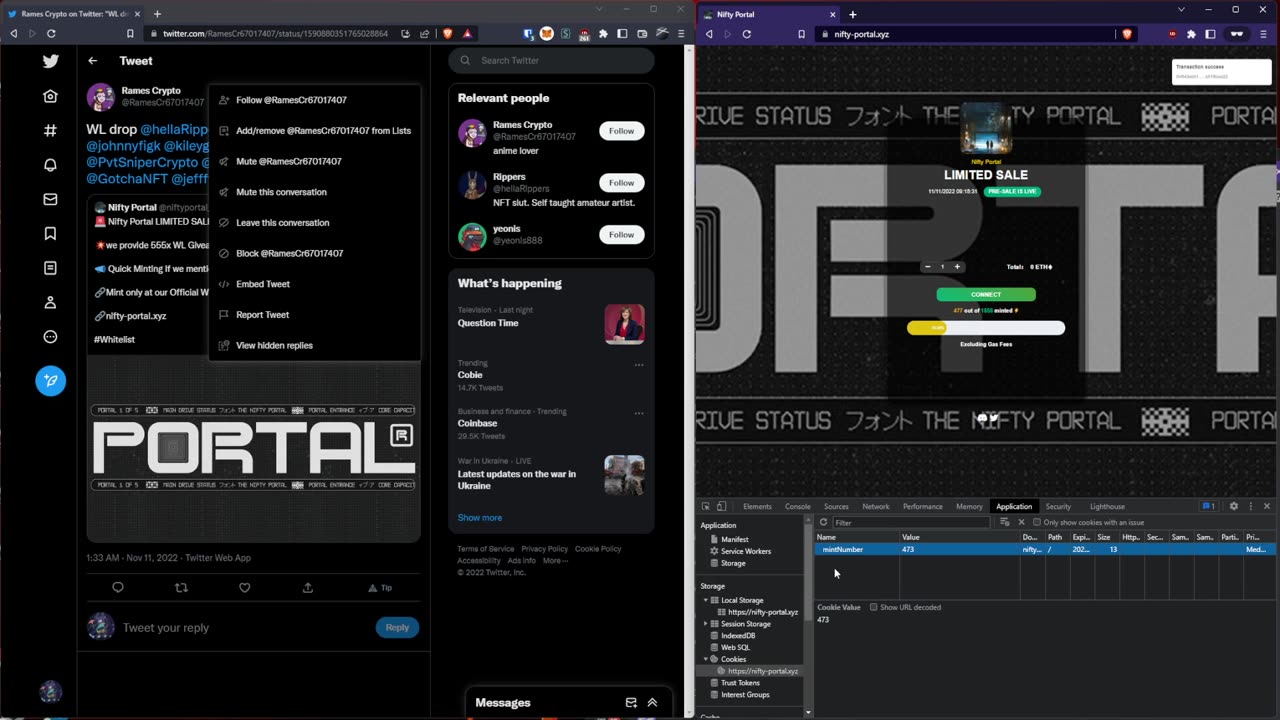Viewport: 1280px width, 720px height.
Task: Collapse the Local Storage tree node
Action: 706,600
